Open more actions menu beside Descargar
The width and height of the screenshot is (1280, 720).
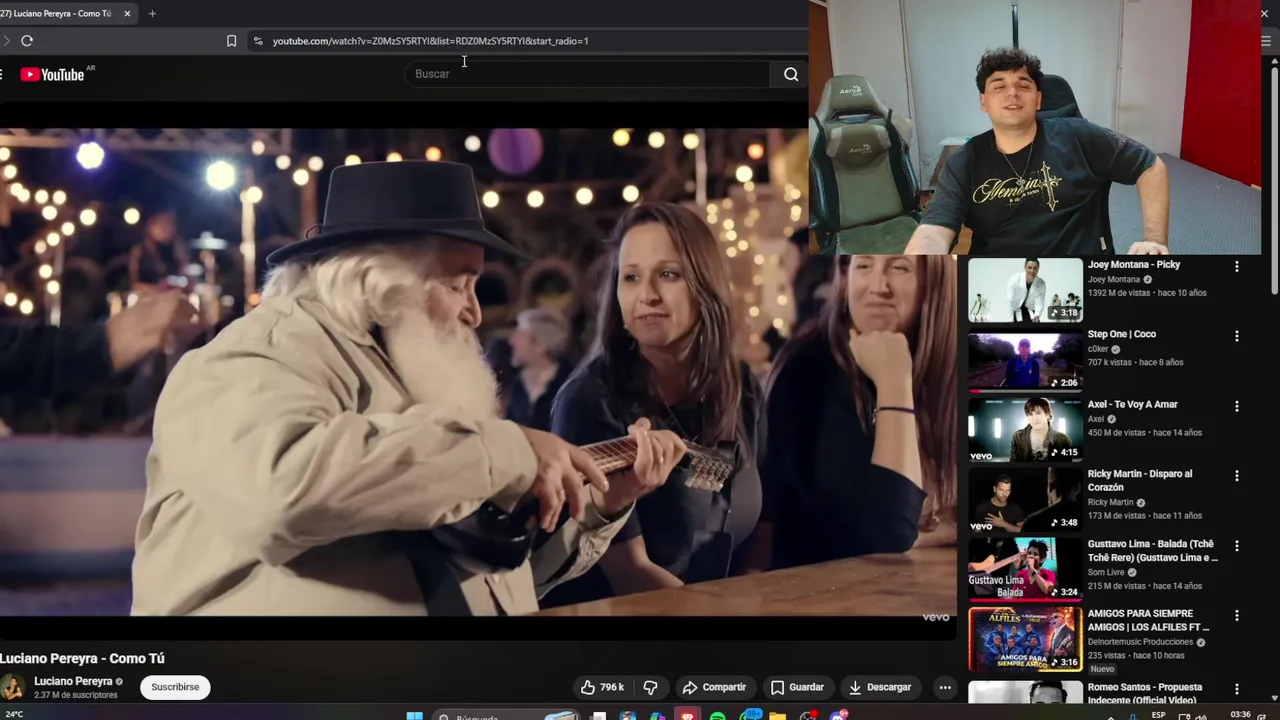tap(945, 687)
